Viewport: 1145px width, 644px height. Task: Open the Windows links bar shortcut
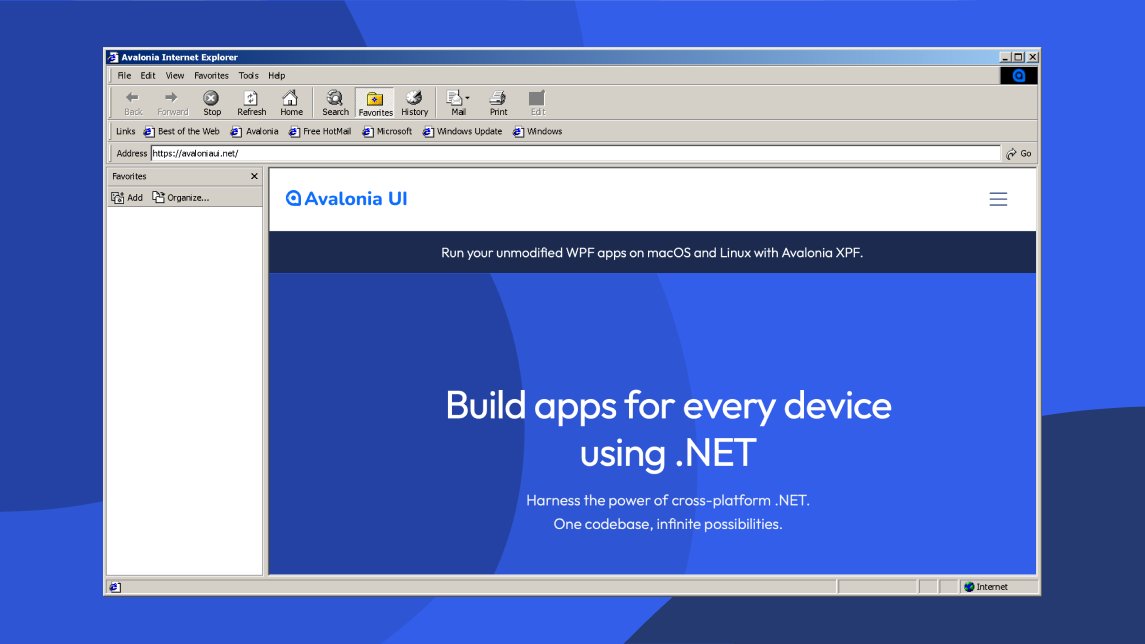537,131
